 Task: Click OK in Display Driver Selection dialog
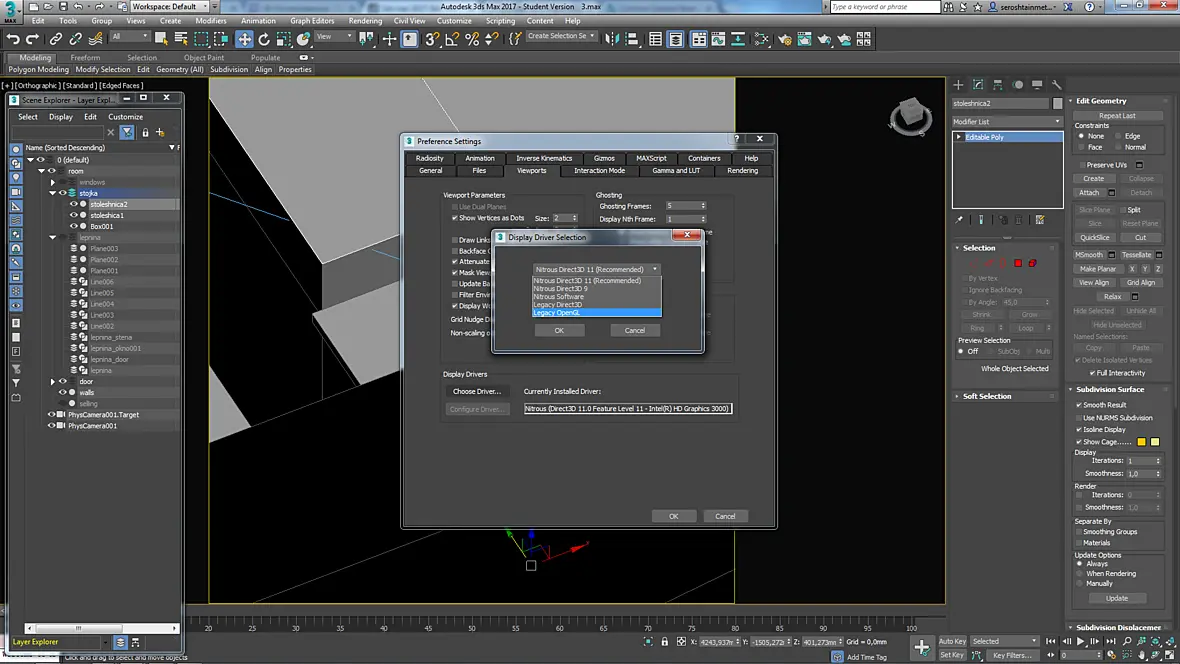pos(559,330)
